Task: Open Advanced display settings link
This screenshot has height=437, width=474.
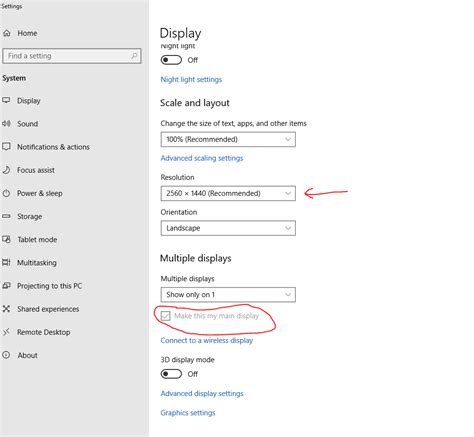Action: tap(202, 393)
